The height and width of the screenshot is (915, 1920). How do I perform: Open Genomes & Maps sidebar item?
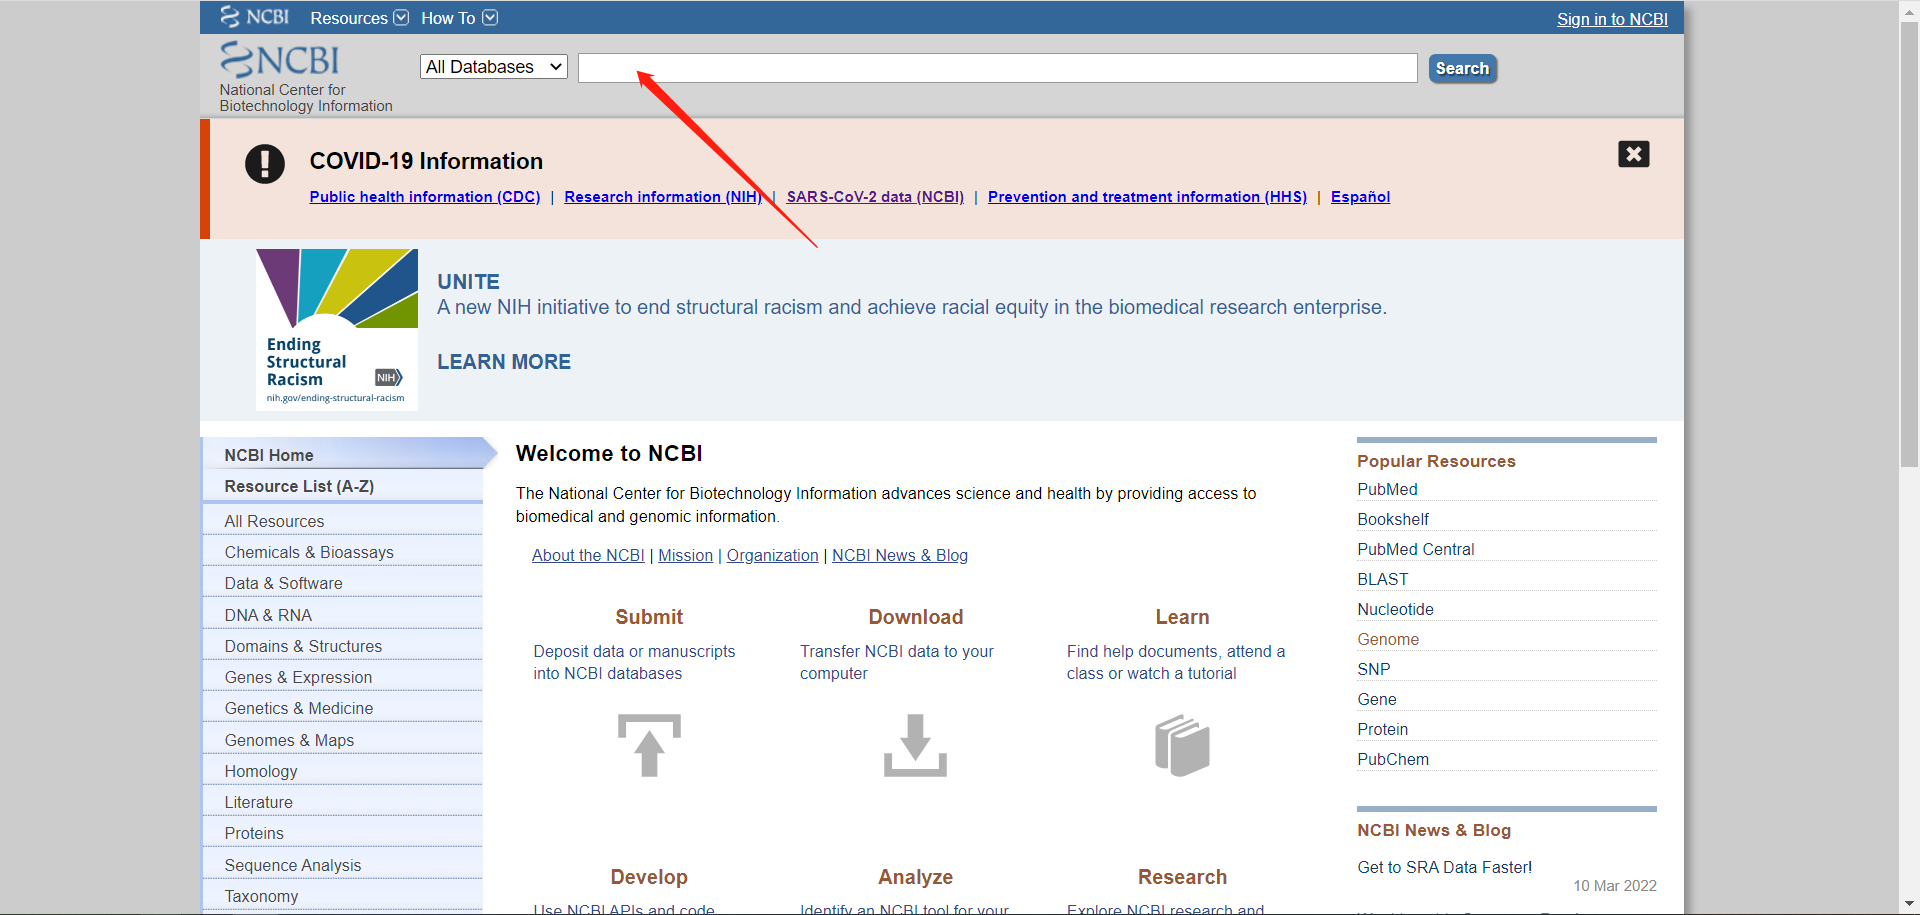343,740
